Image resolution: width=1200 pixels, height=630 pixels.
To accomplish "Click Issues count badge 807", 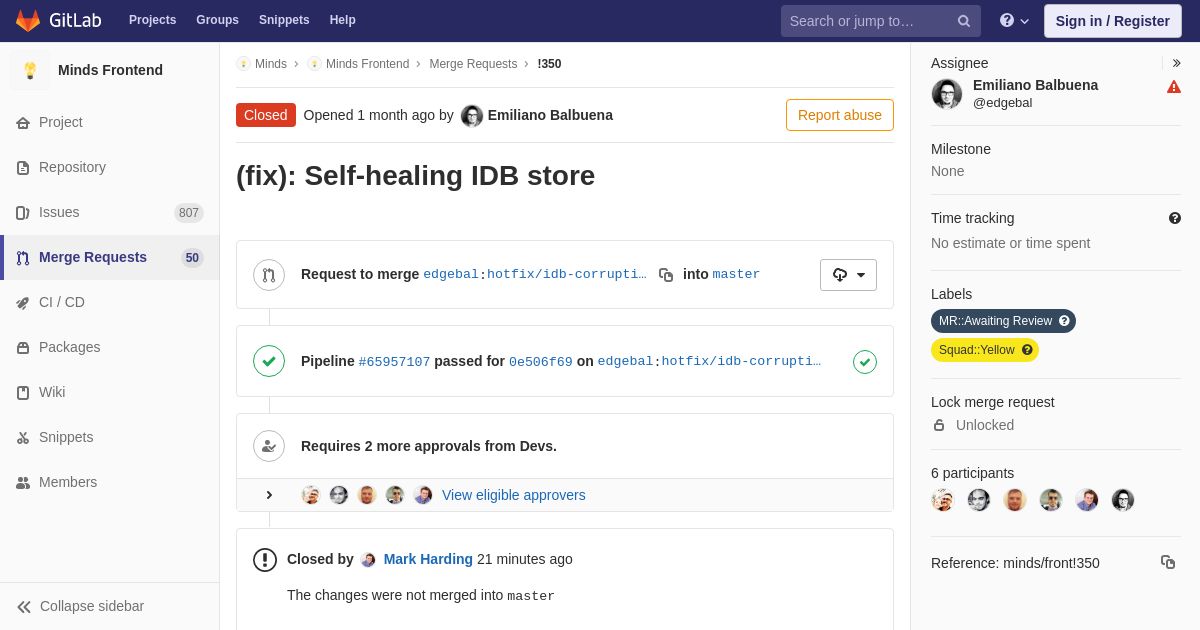I will click(189, 213).
